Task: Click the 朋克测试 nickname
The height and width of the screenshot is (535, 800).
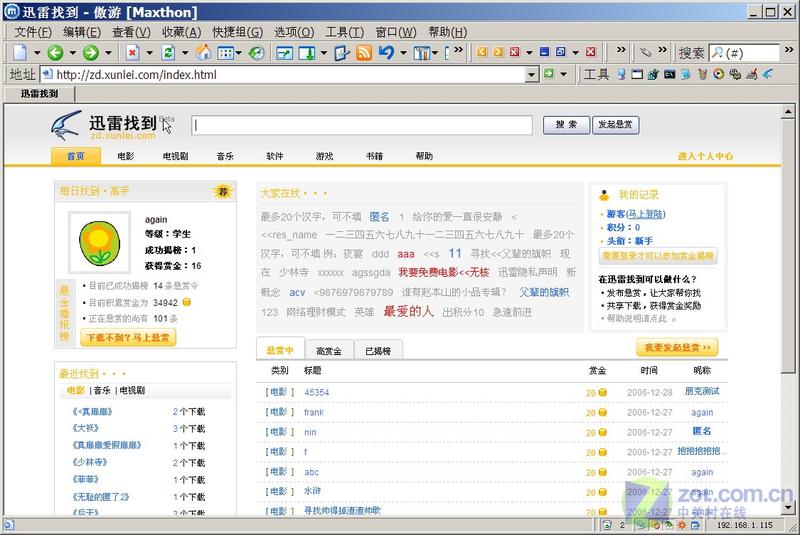Action: coord(702,391)
